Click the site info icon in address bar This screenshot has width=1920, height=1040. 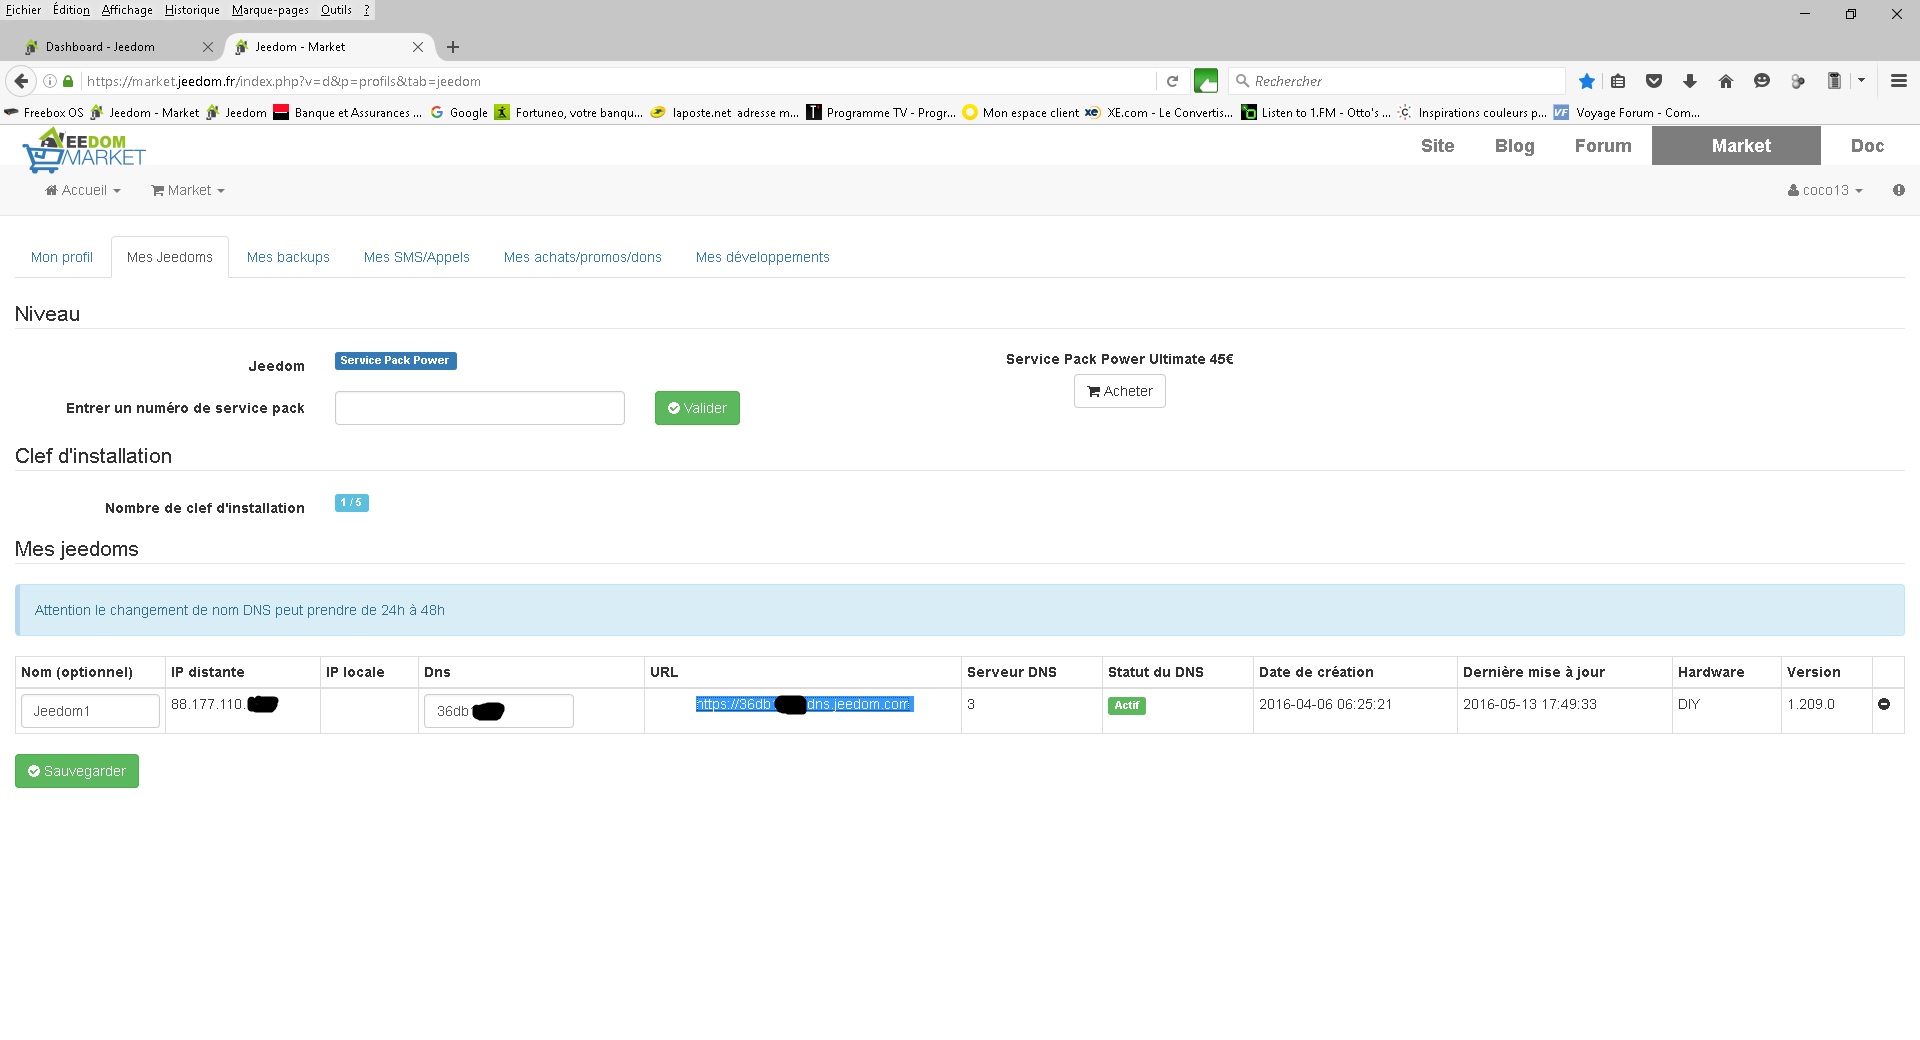(49, 81)
